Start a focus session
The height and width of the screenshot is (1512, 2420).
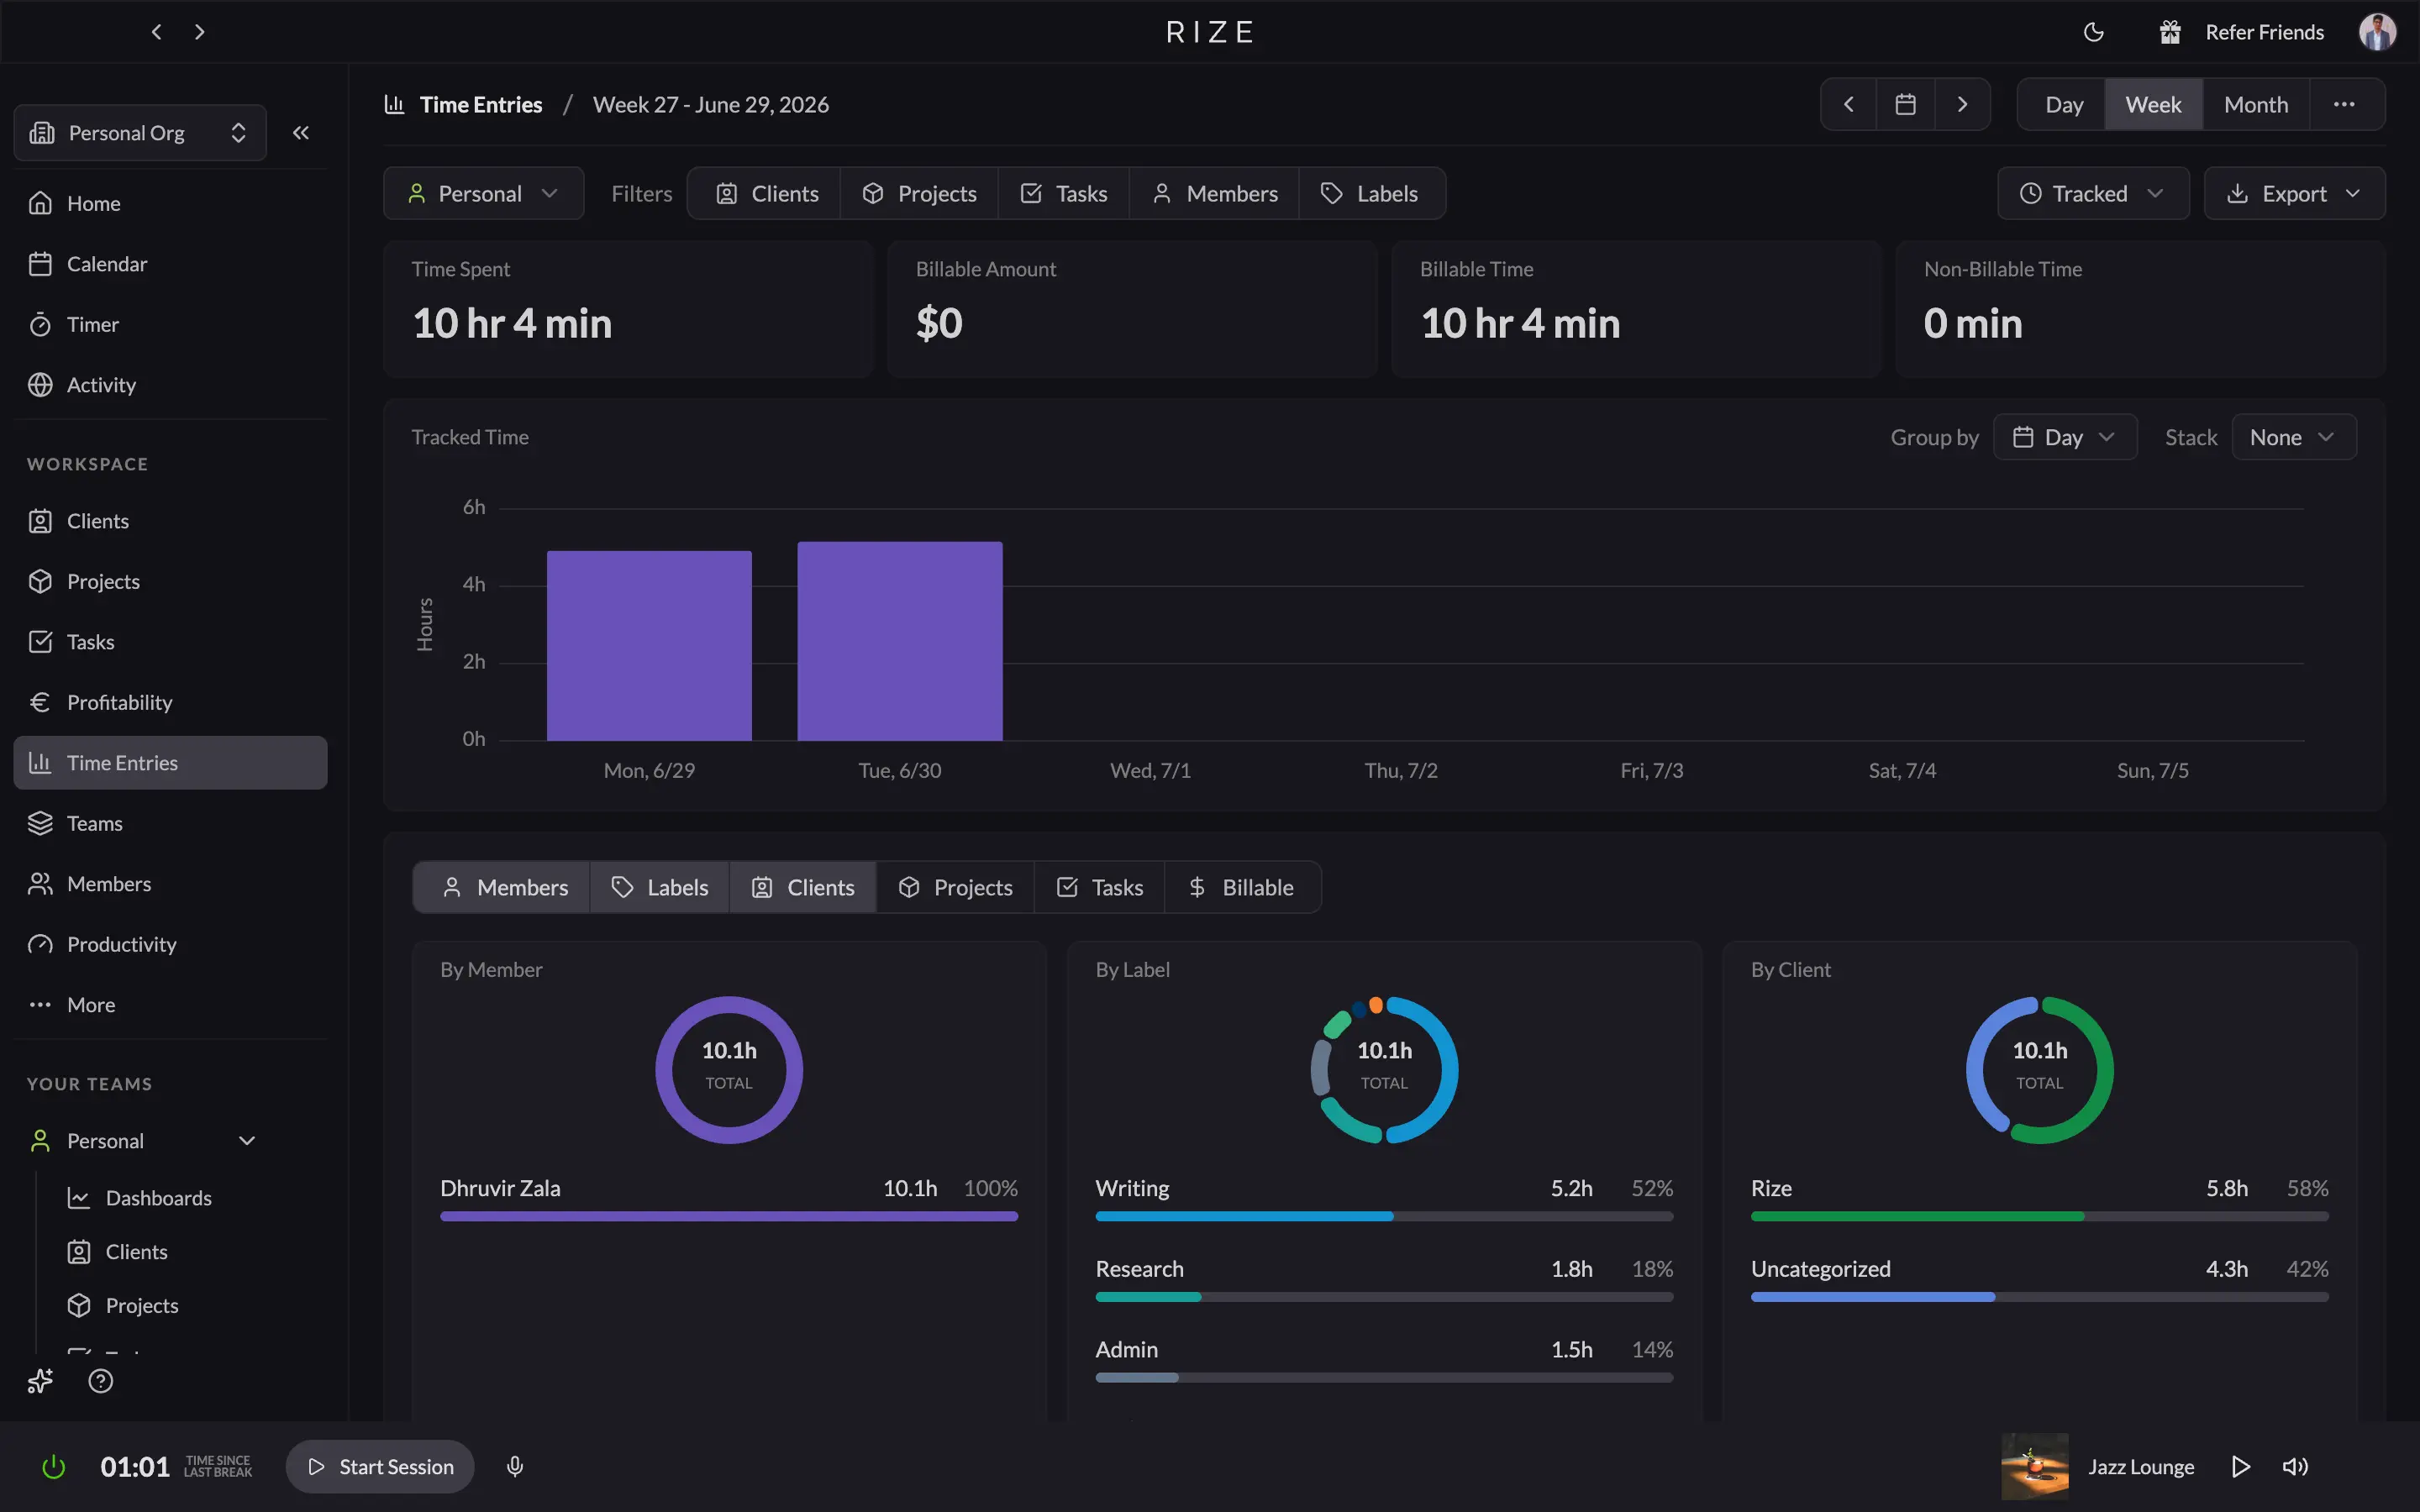[x=380, y=1467]
